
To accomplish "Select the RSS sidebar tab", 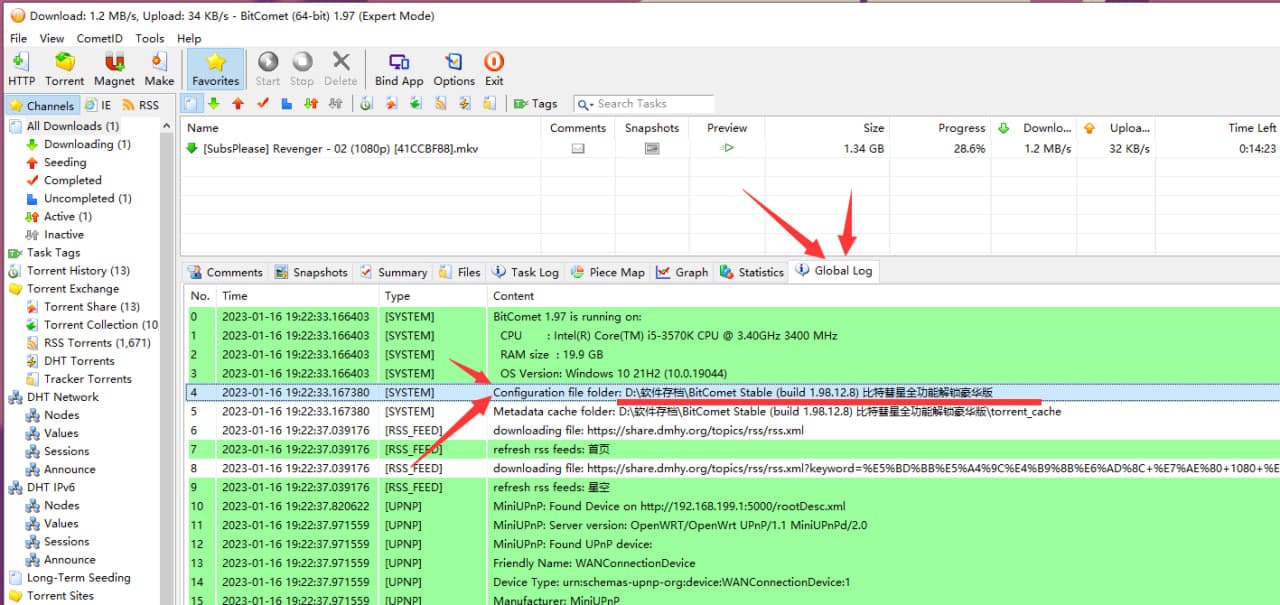I will (140, 105).
